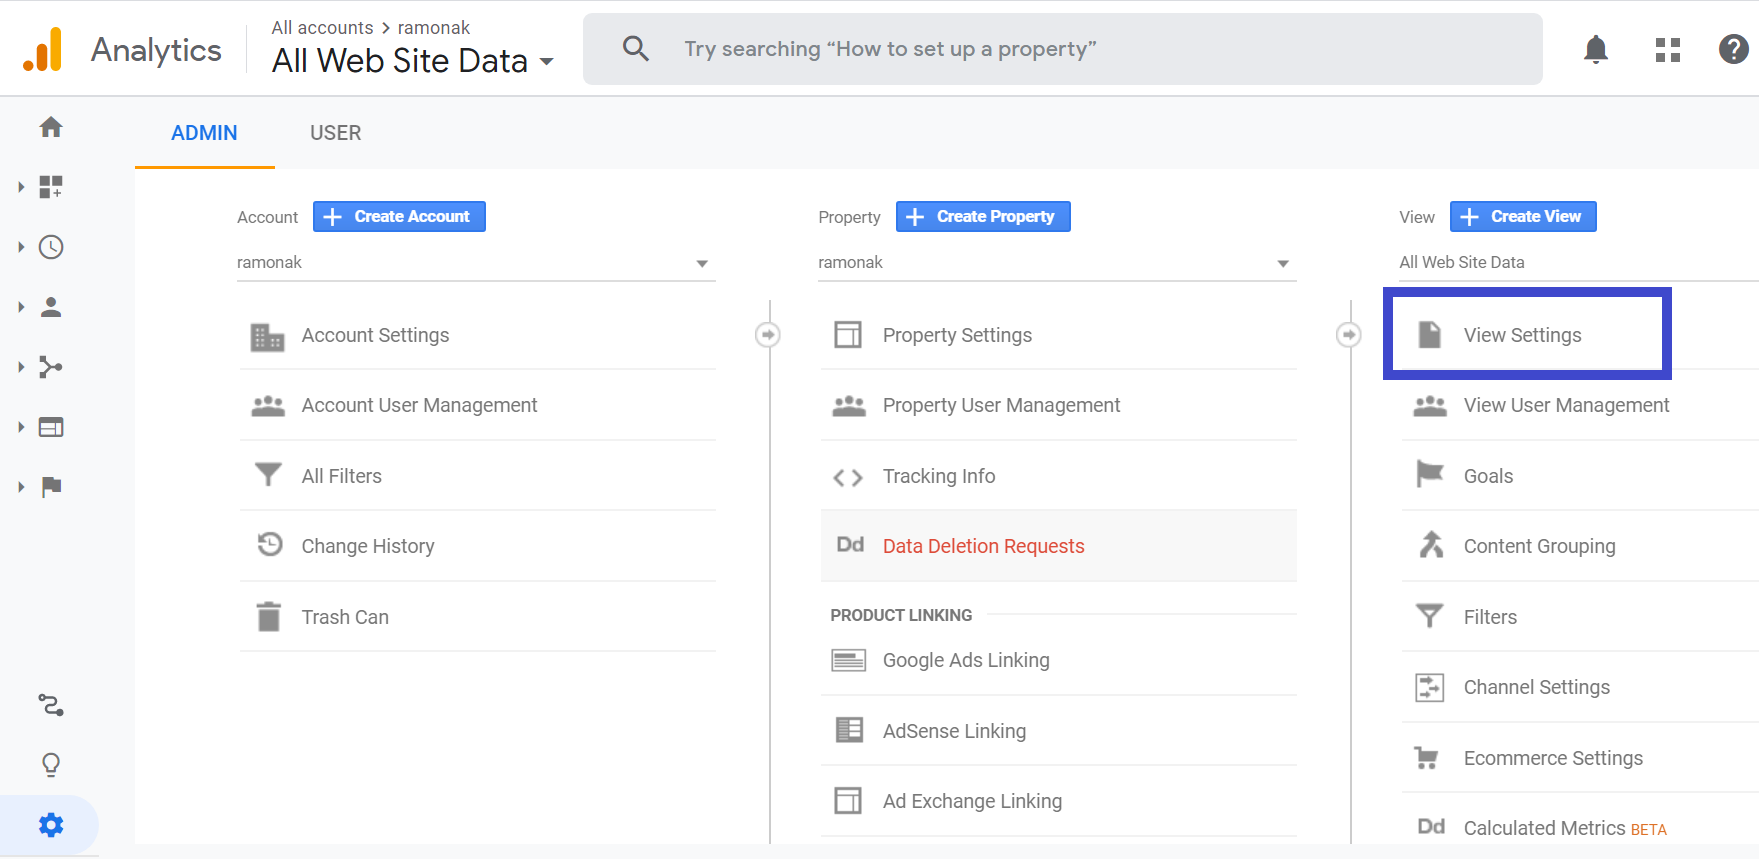Click the Tracking Info code brackets icon
Viewport: 1759px width, 859px height.
(x=848, y=478)
